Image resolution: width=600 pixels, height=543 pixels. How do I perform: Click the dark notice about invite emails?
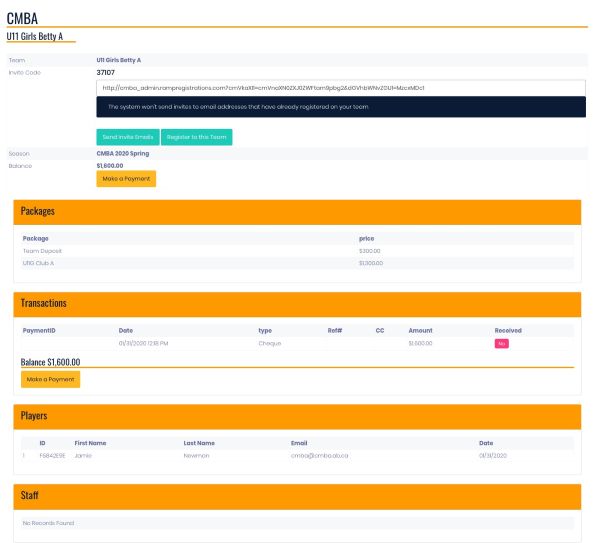pyautogui.click(x=341, y=107)
